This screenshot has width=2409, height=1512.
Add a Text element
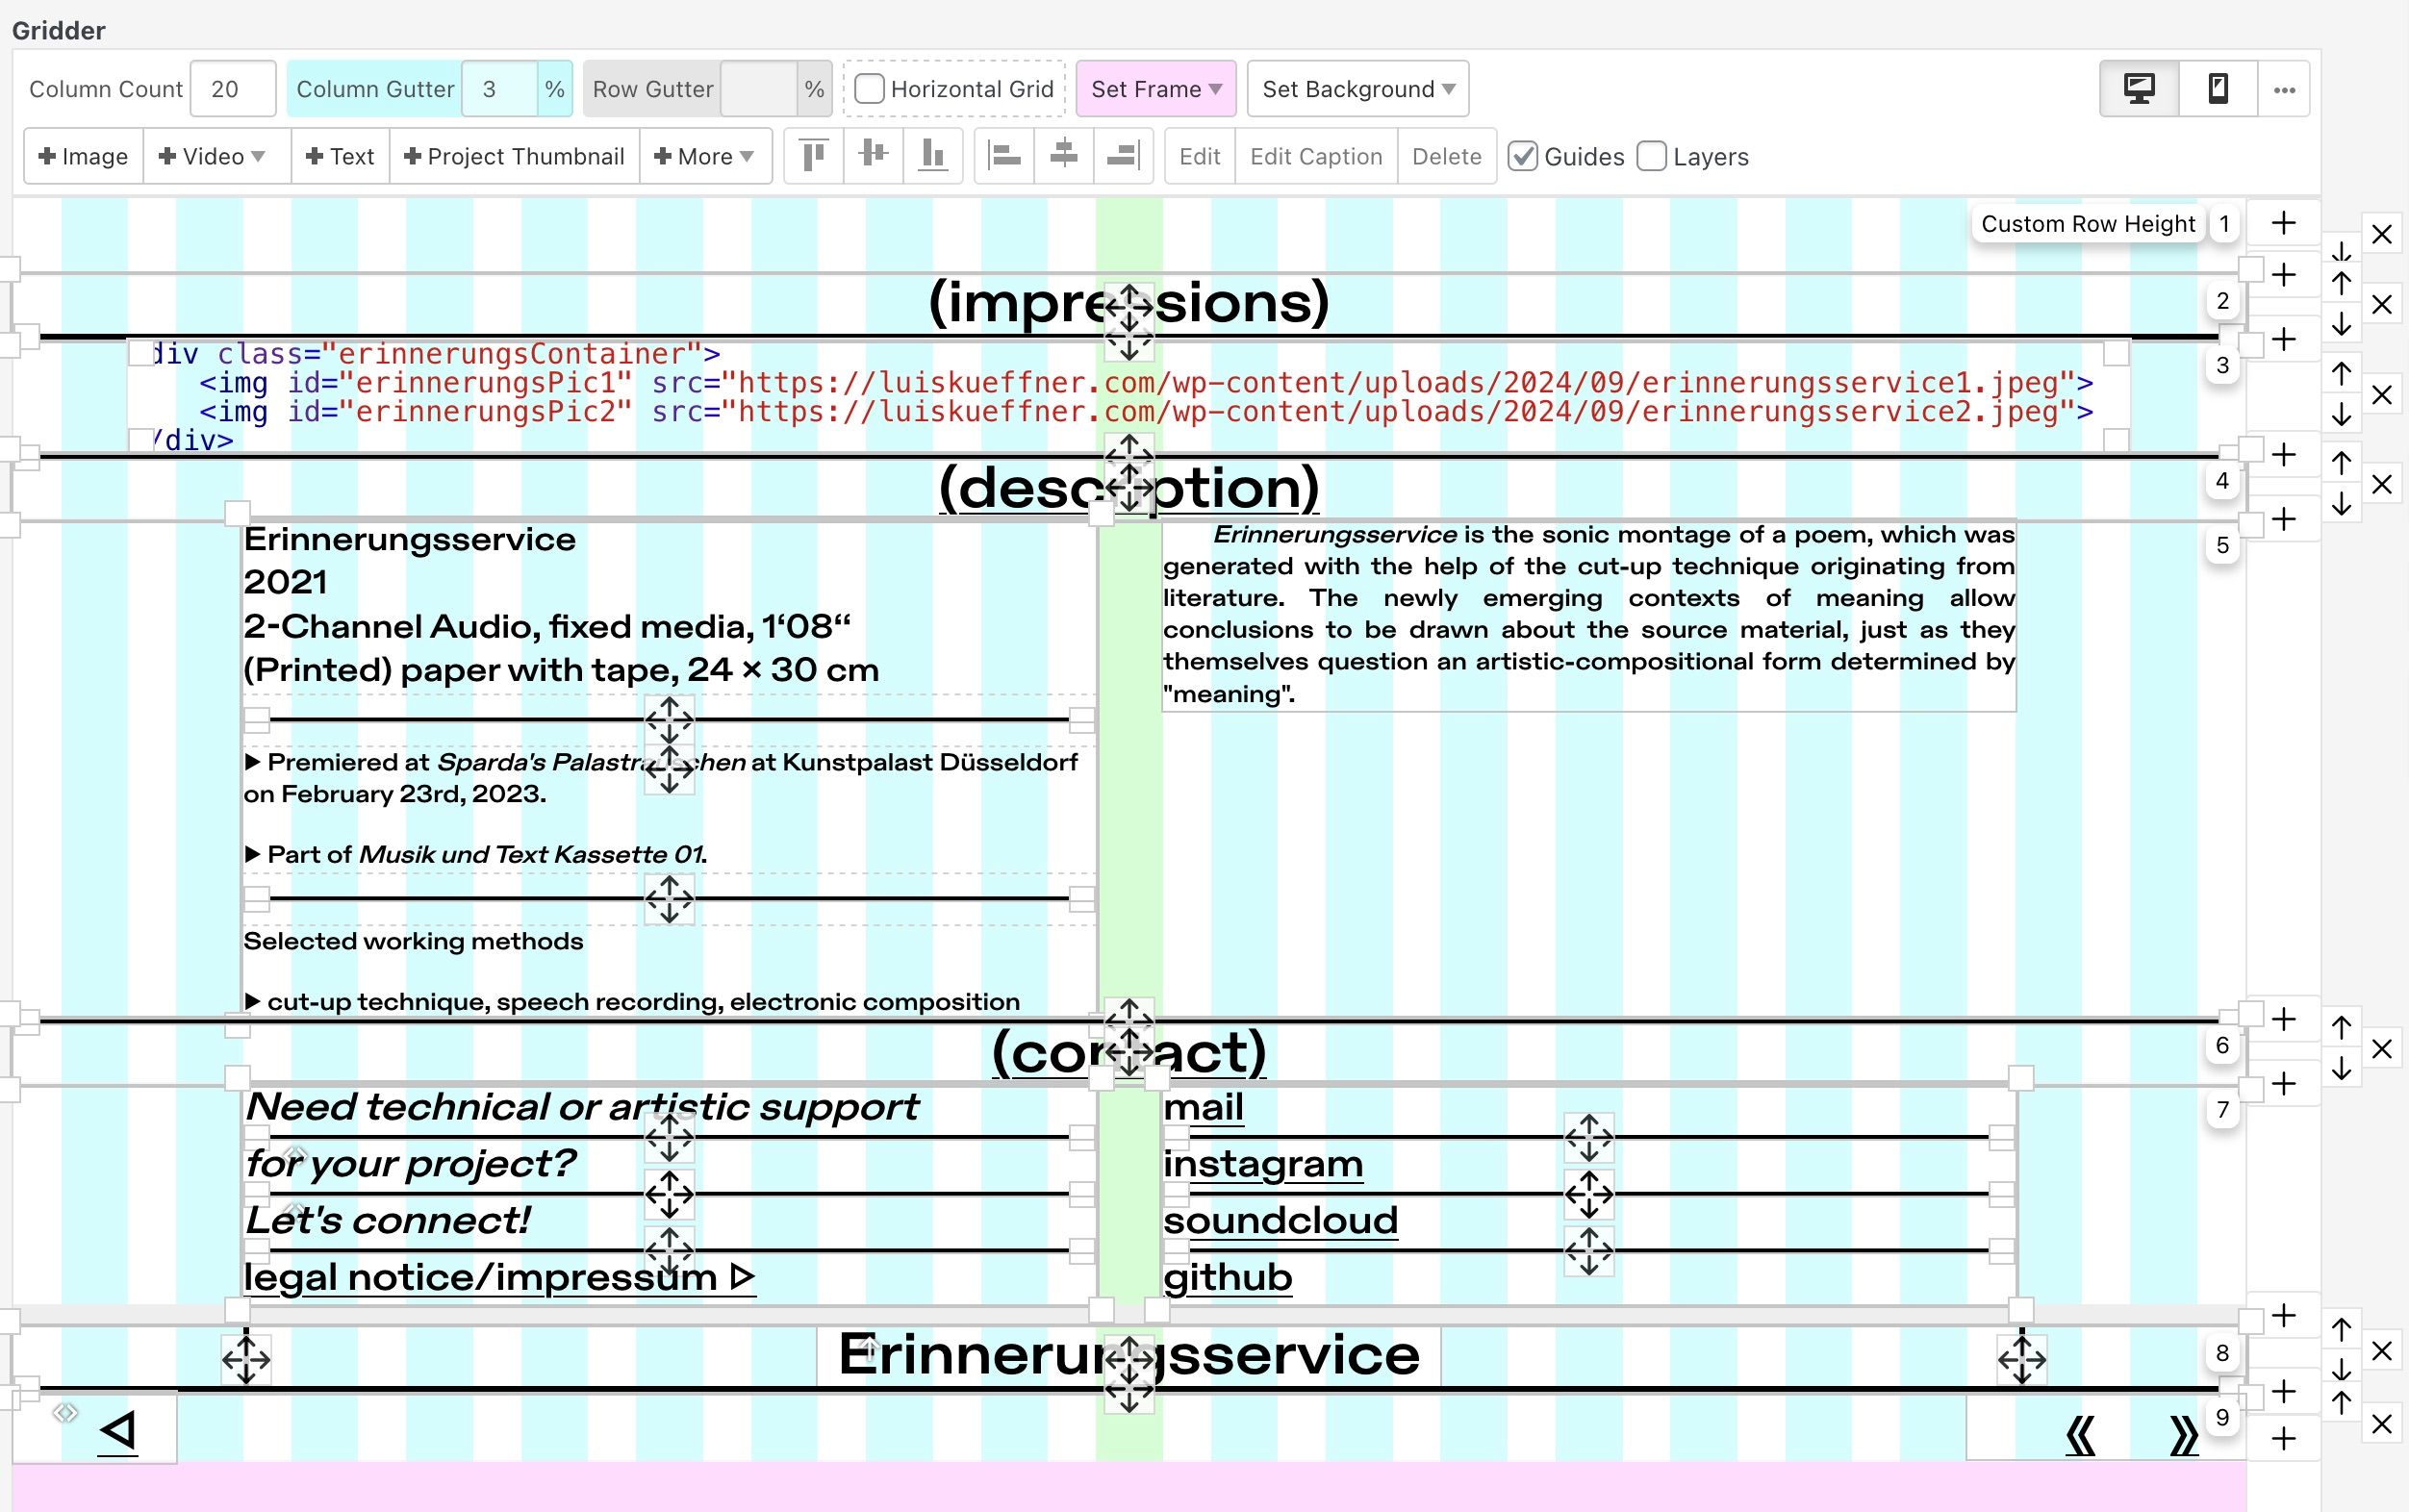[x=340, y=157]
